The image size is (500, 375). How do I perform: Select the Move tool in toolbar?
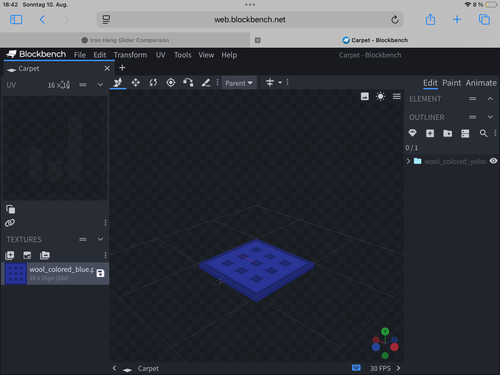(x=118, y=82)
